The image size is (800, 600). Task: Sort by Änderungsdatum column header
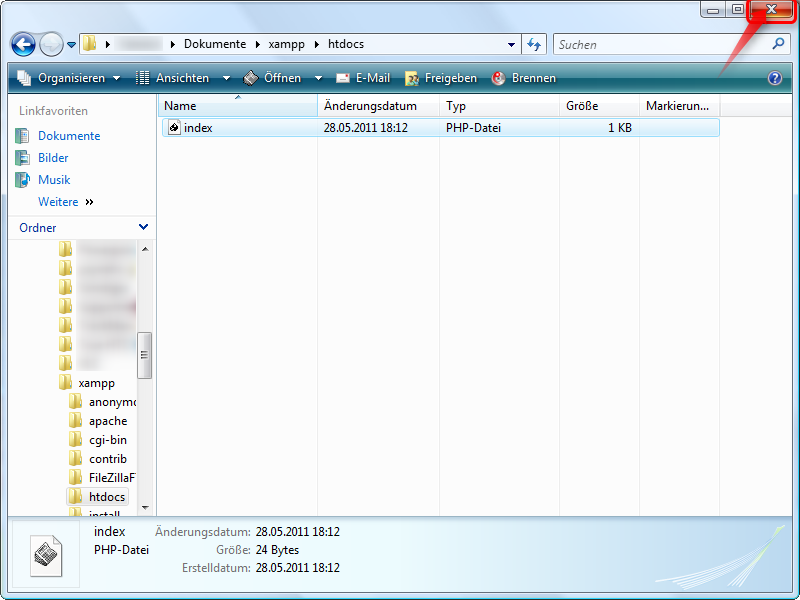click(379, 106)
